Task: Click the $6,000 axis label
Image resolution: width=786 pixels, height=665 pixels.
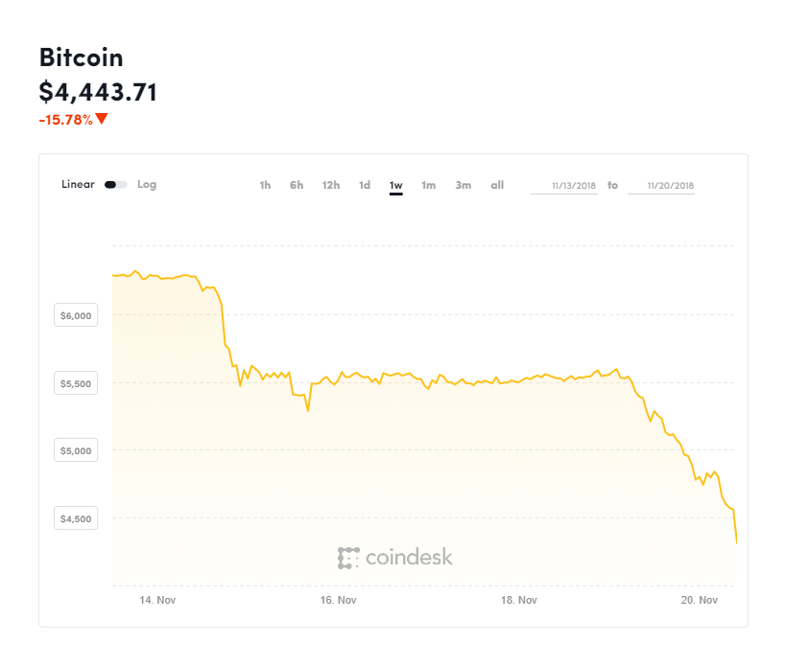Action: (76, 316)
